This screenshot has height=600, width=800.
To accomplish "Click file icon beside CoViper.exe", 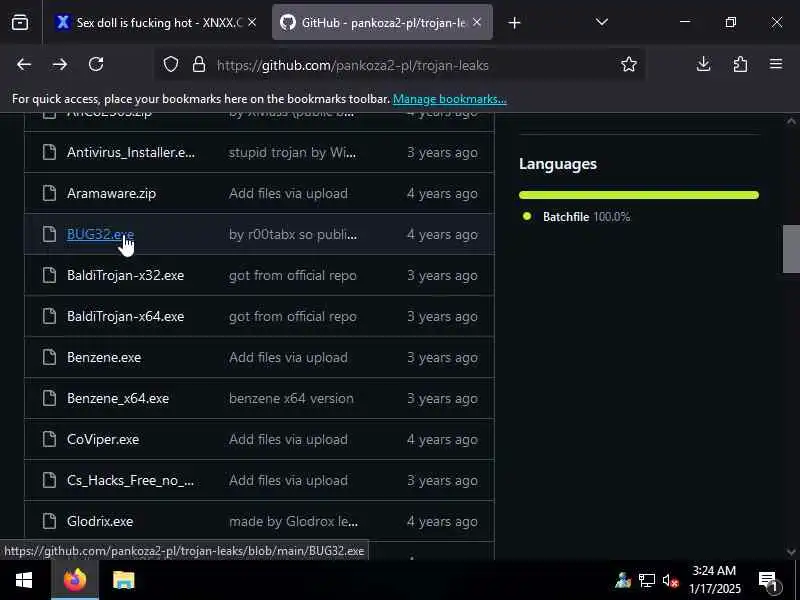I will click(49, 439).
